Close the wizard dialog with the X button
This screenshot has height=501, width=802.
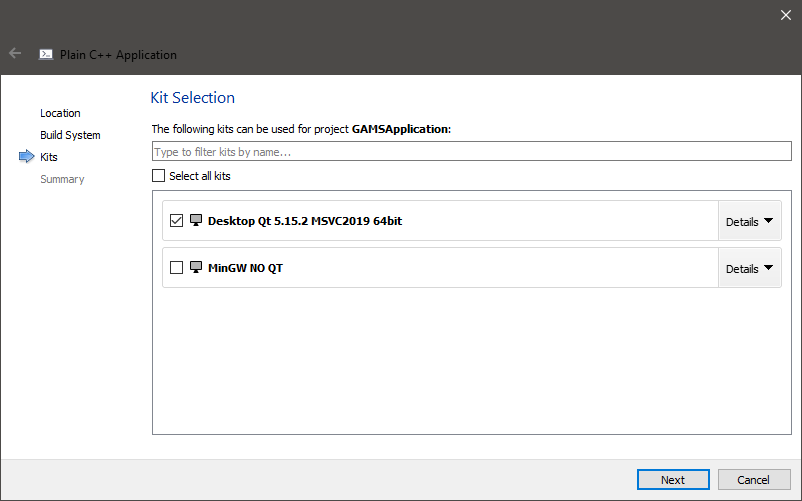785,14
